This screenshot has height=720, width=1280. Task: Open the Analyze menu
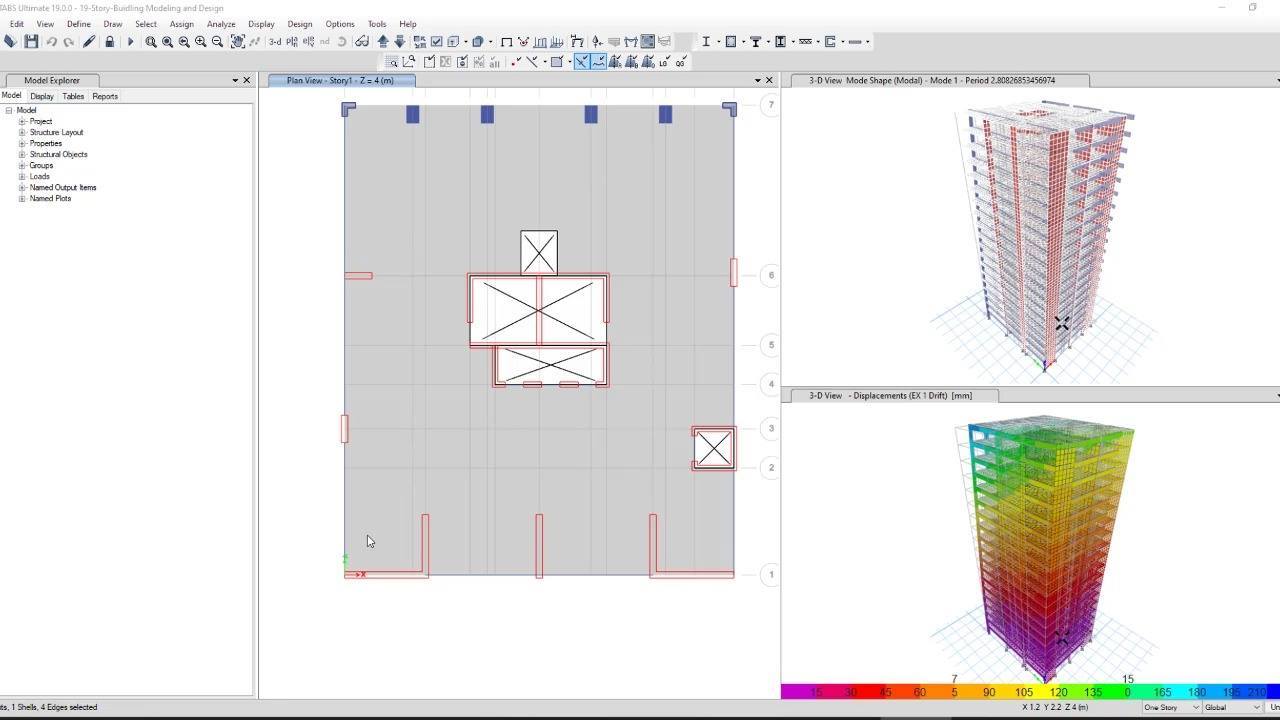pyautogui.click(x=221, y=24)
